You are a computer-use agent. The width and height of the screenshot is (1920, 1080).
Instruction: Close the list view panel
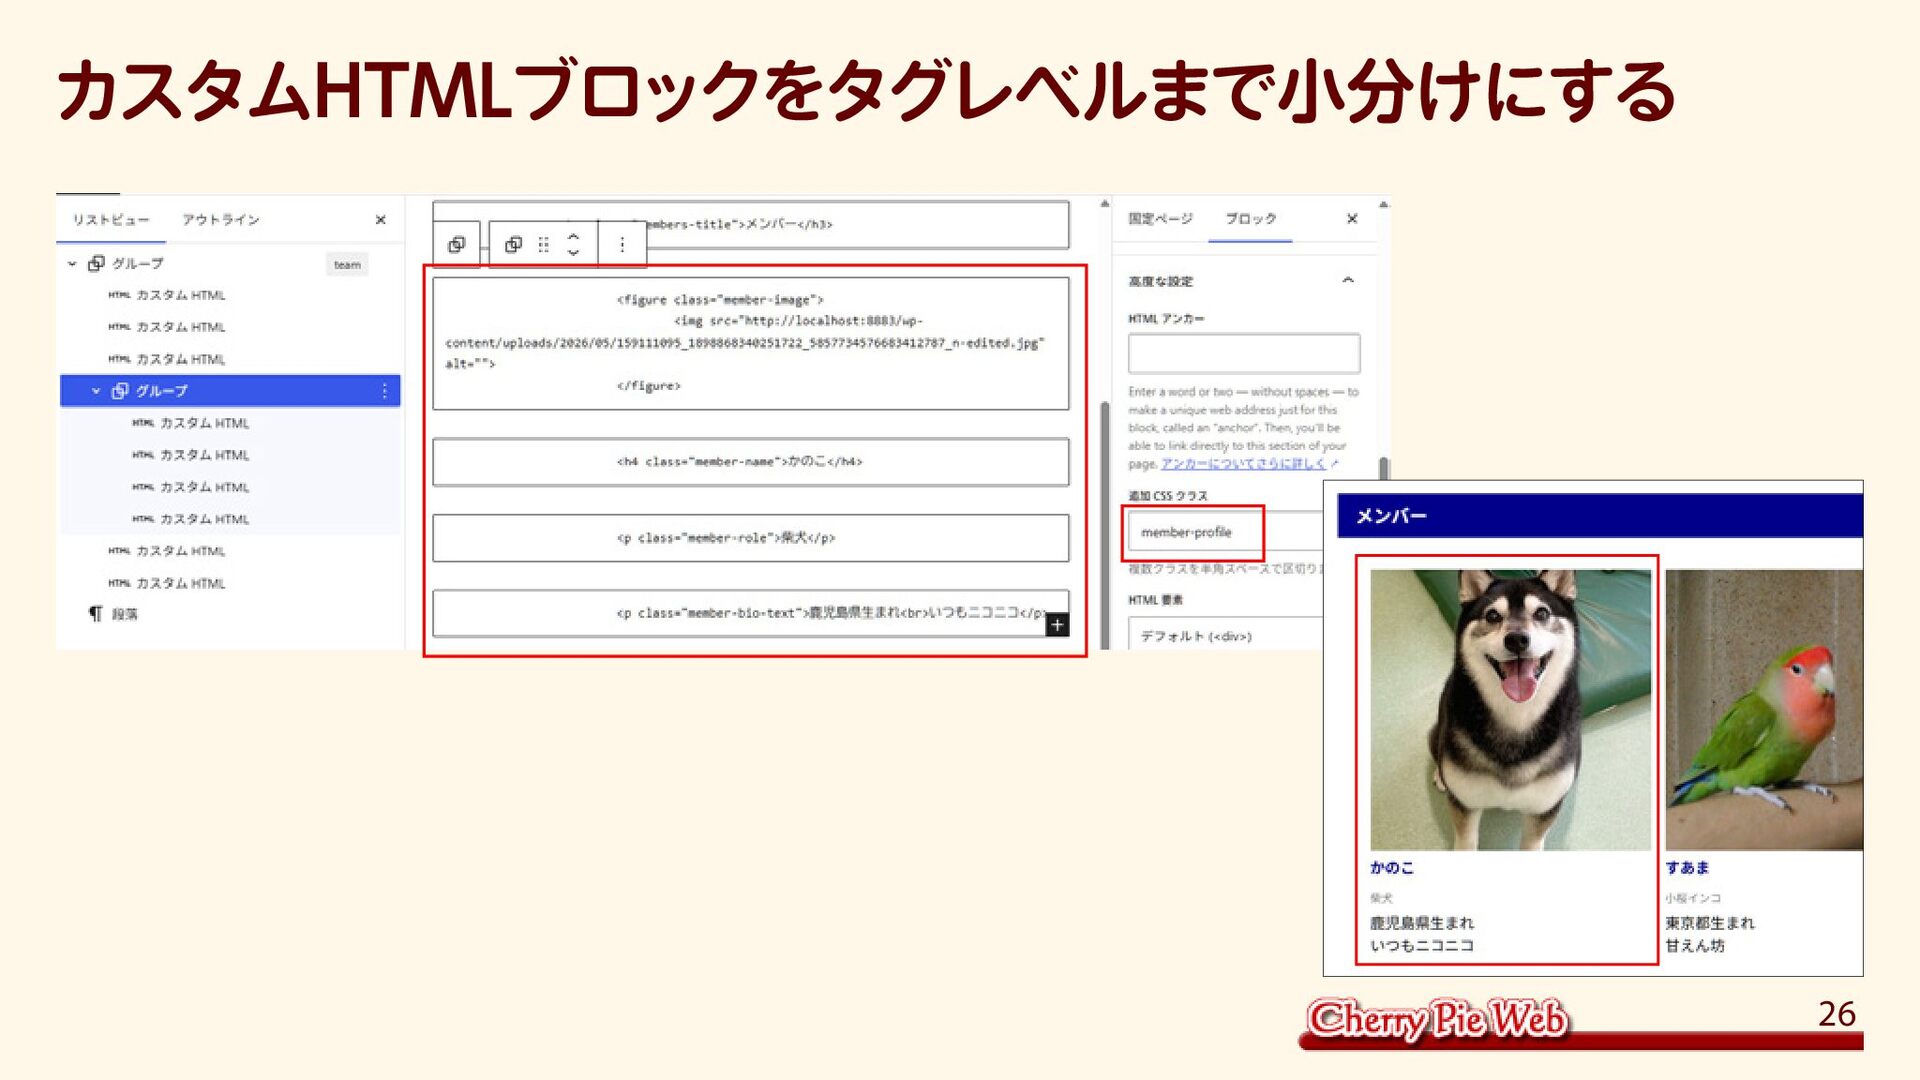point(380,220)
